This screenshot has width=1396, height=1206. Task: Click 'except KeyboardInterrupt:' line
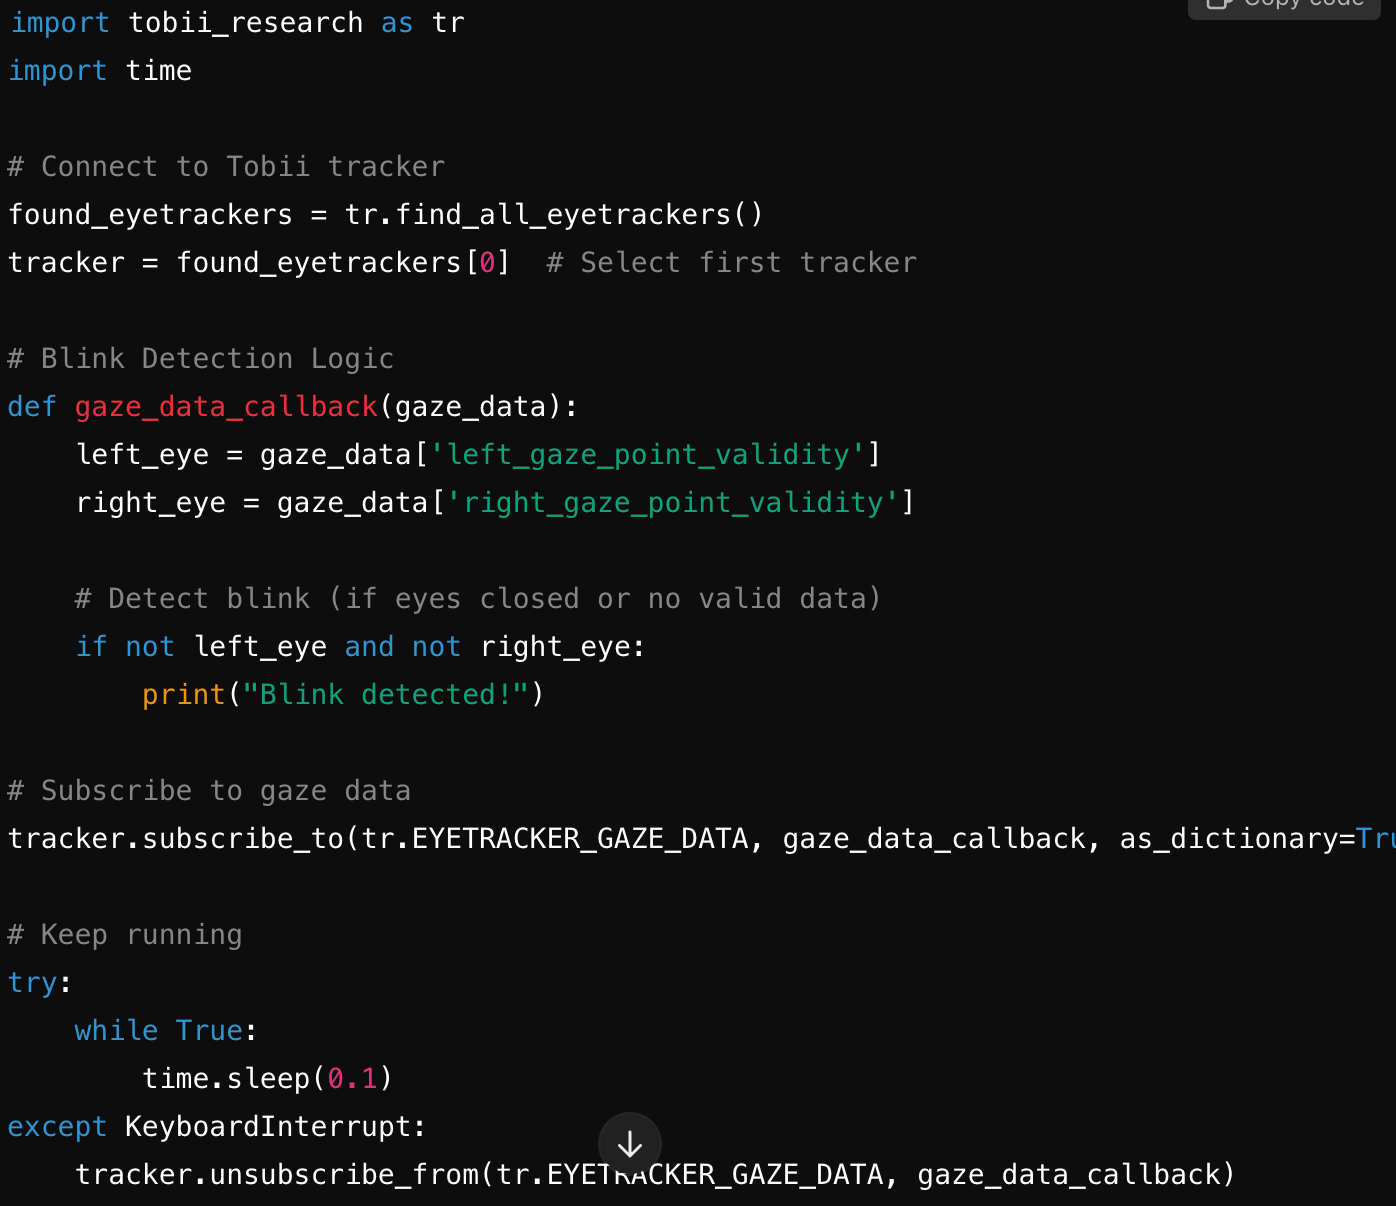217,1127
